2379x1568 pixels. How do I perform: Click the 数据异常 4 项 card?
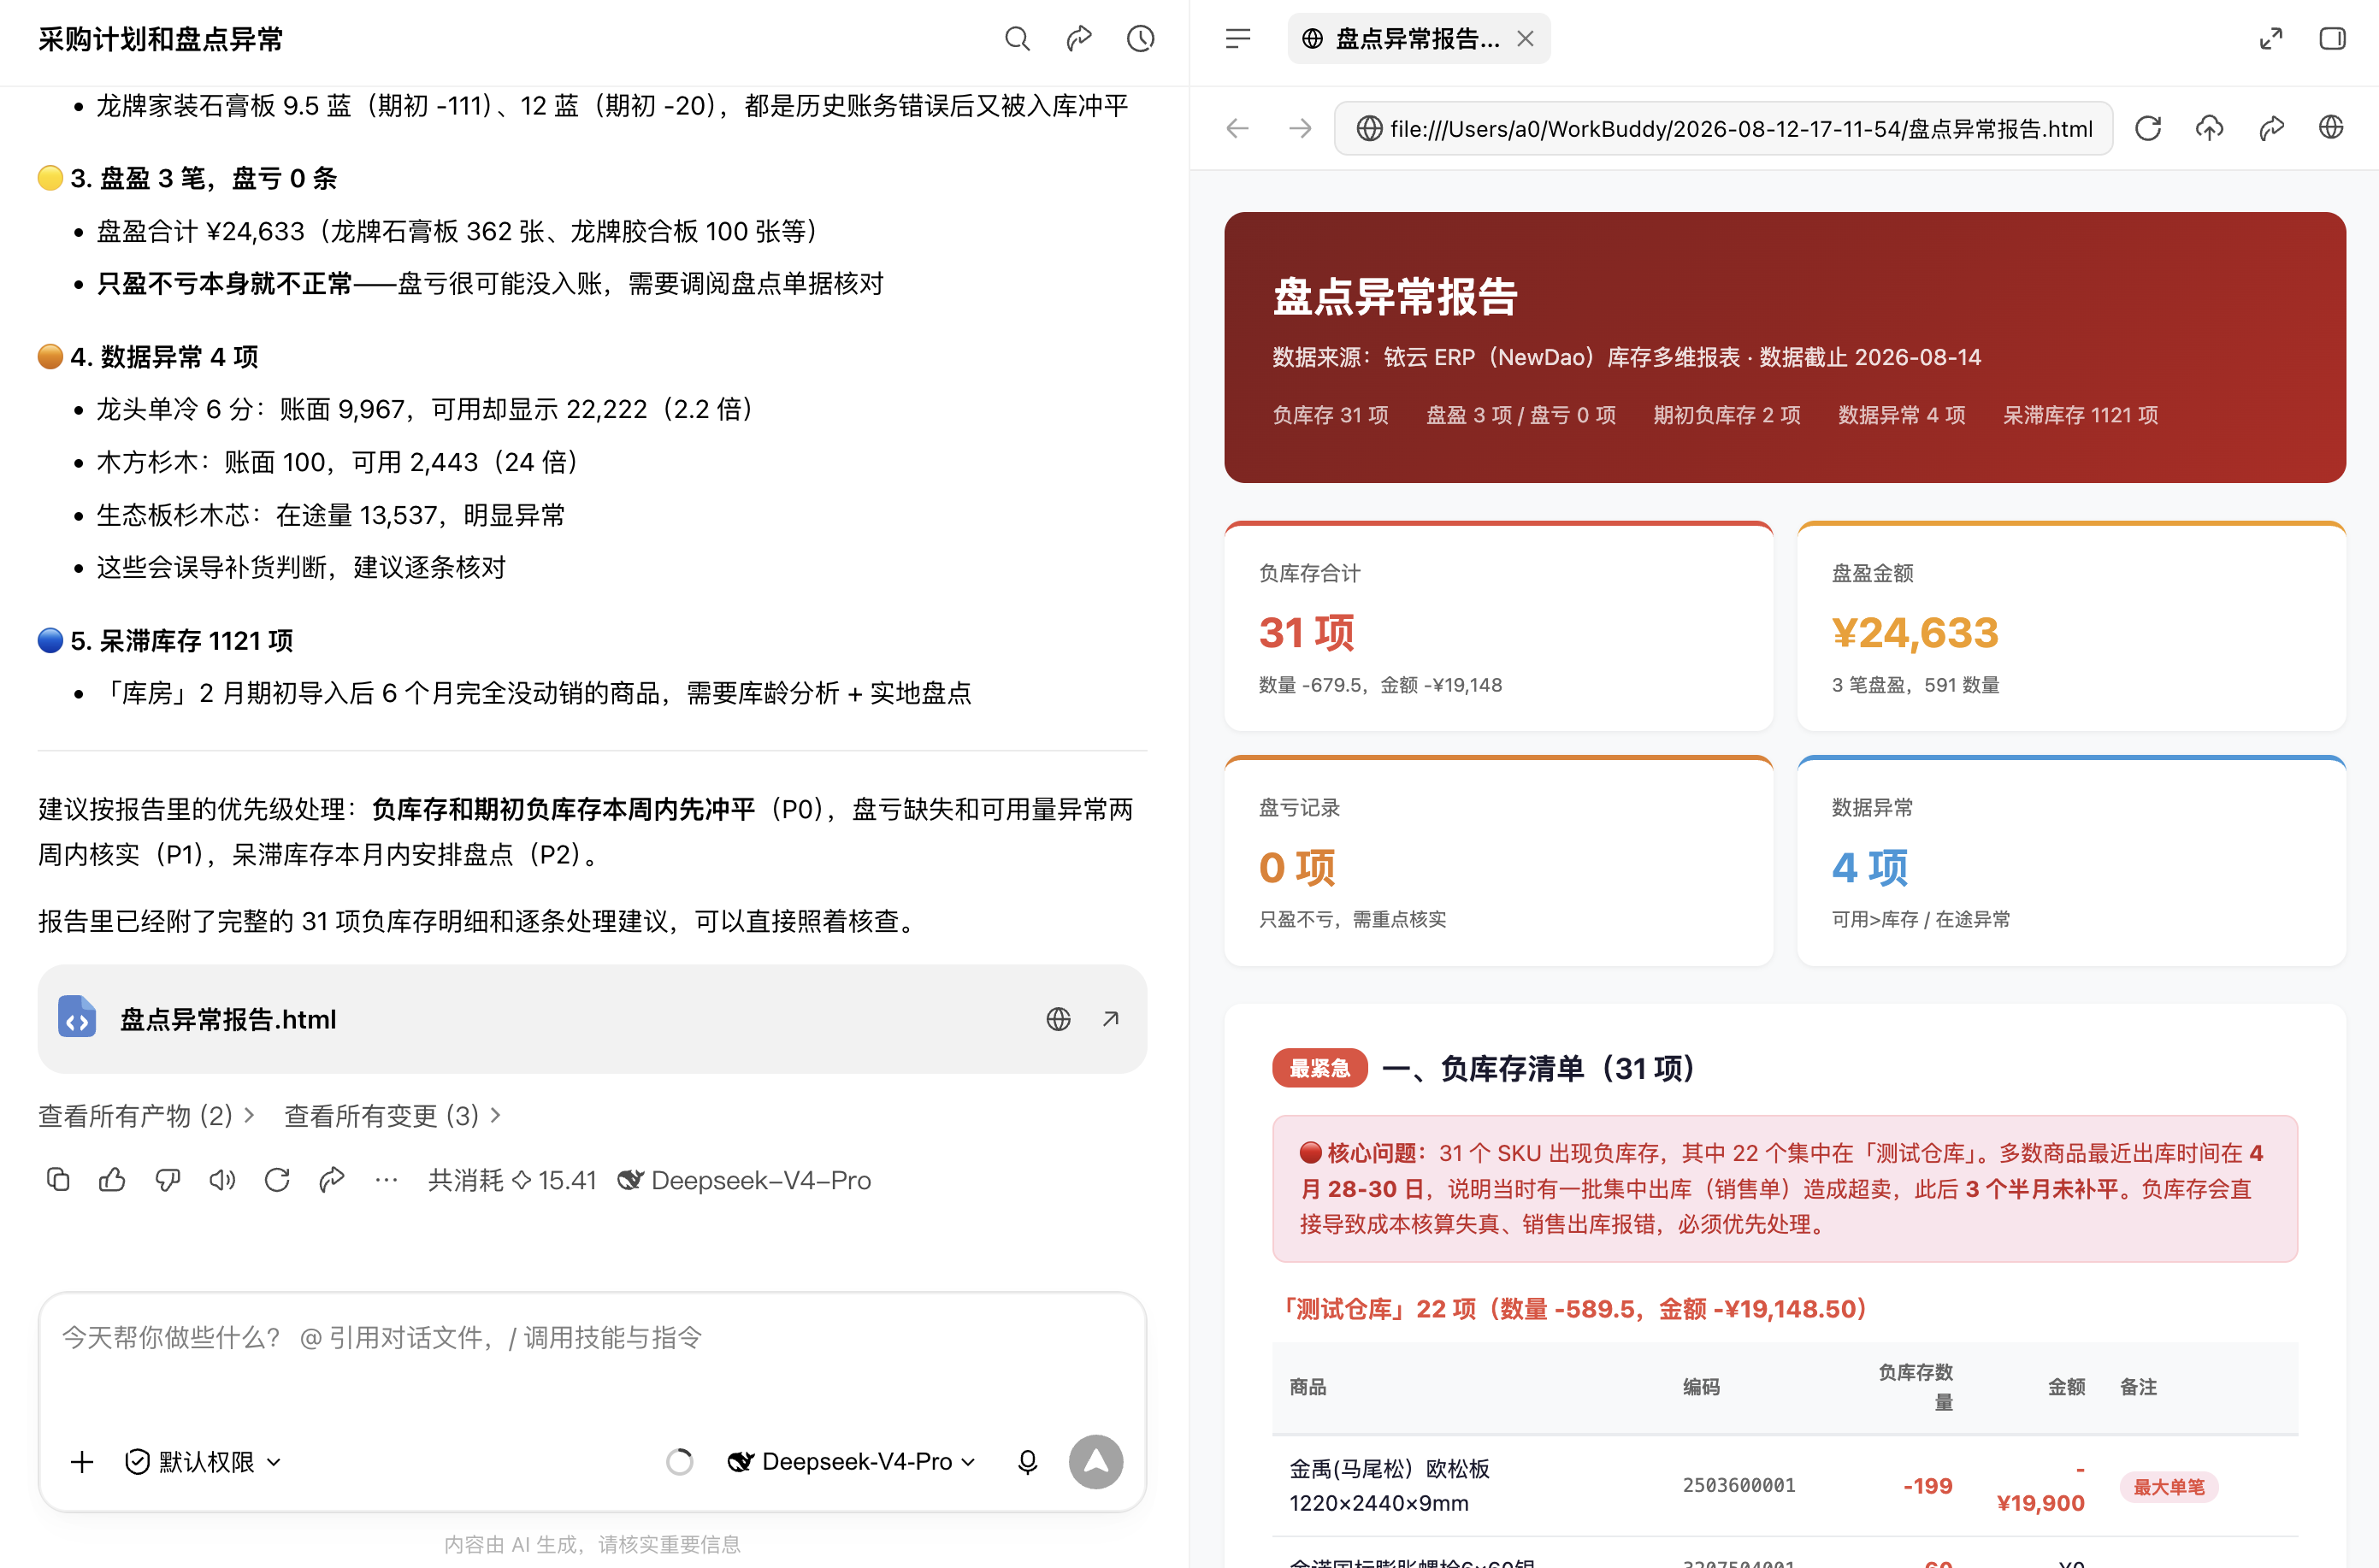(x=2071, y=861)
